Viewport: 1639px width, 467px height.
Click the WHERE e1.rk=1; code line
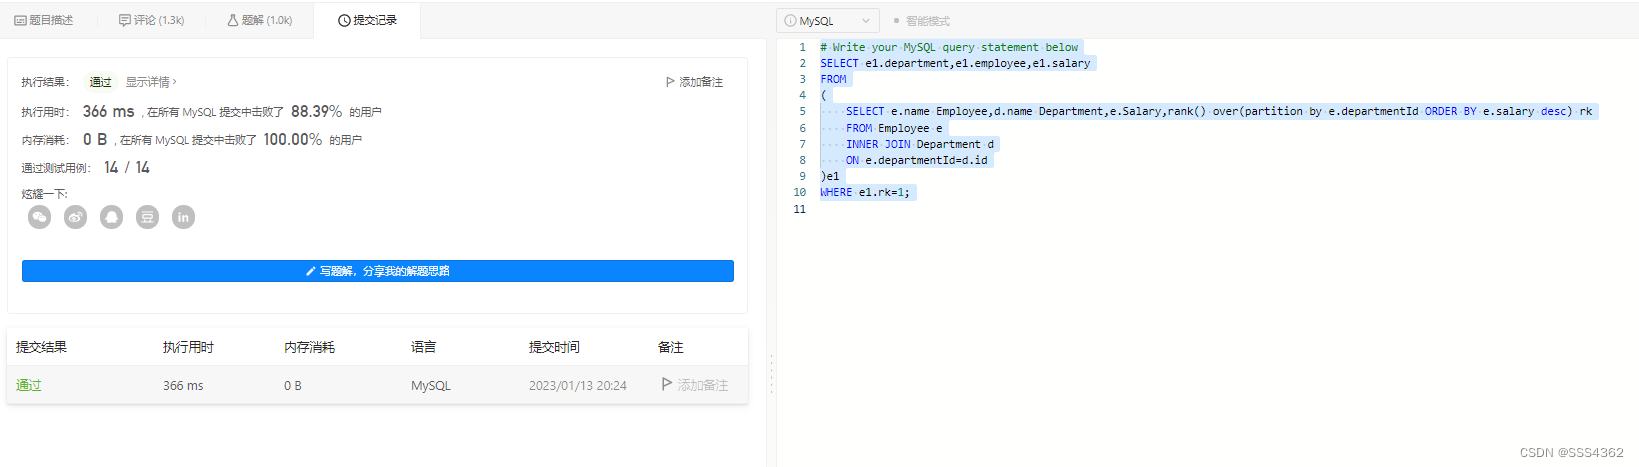click(865, 192)
